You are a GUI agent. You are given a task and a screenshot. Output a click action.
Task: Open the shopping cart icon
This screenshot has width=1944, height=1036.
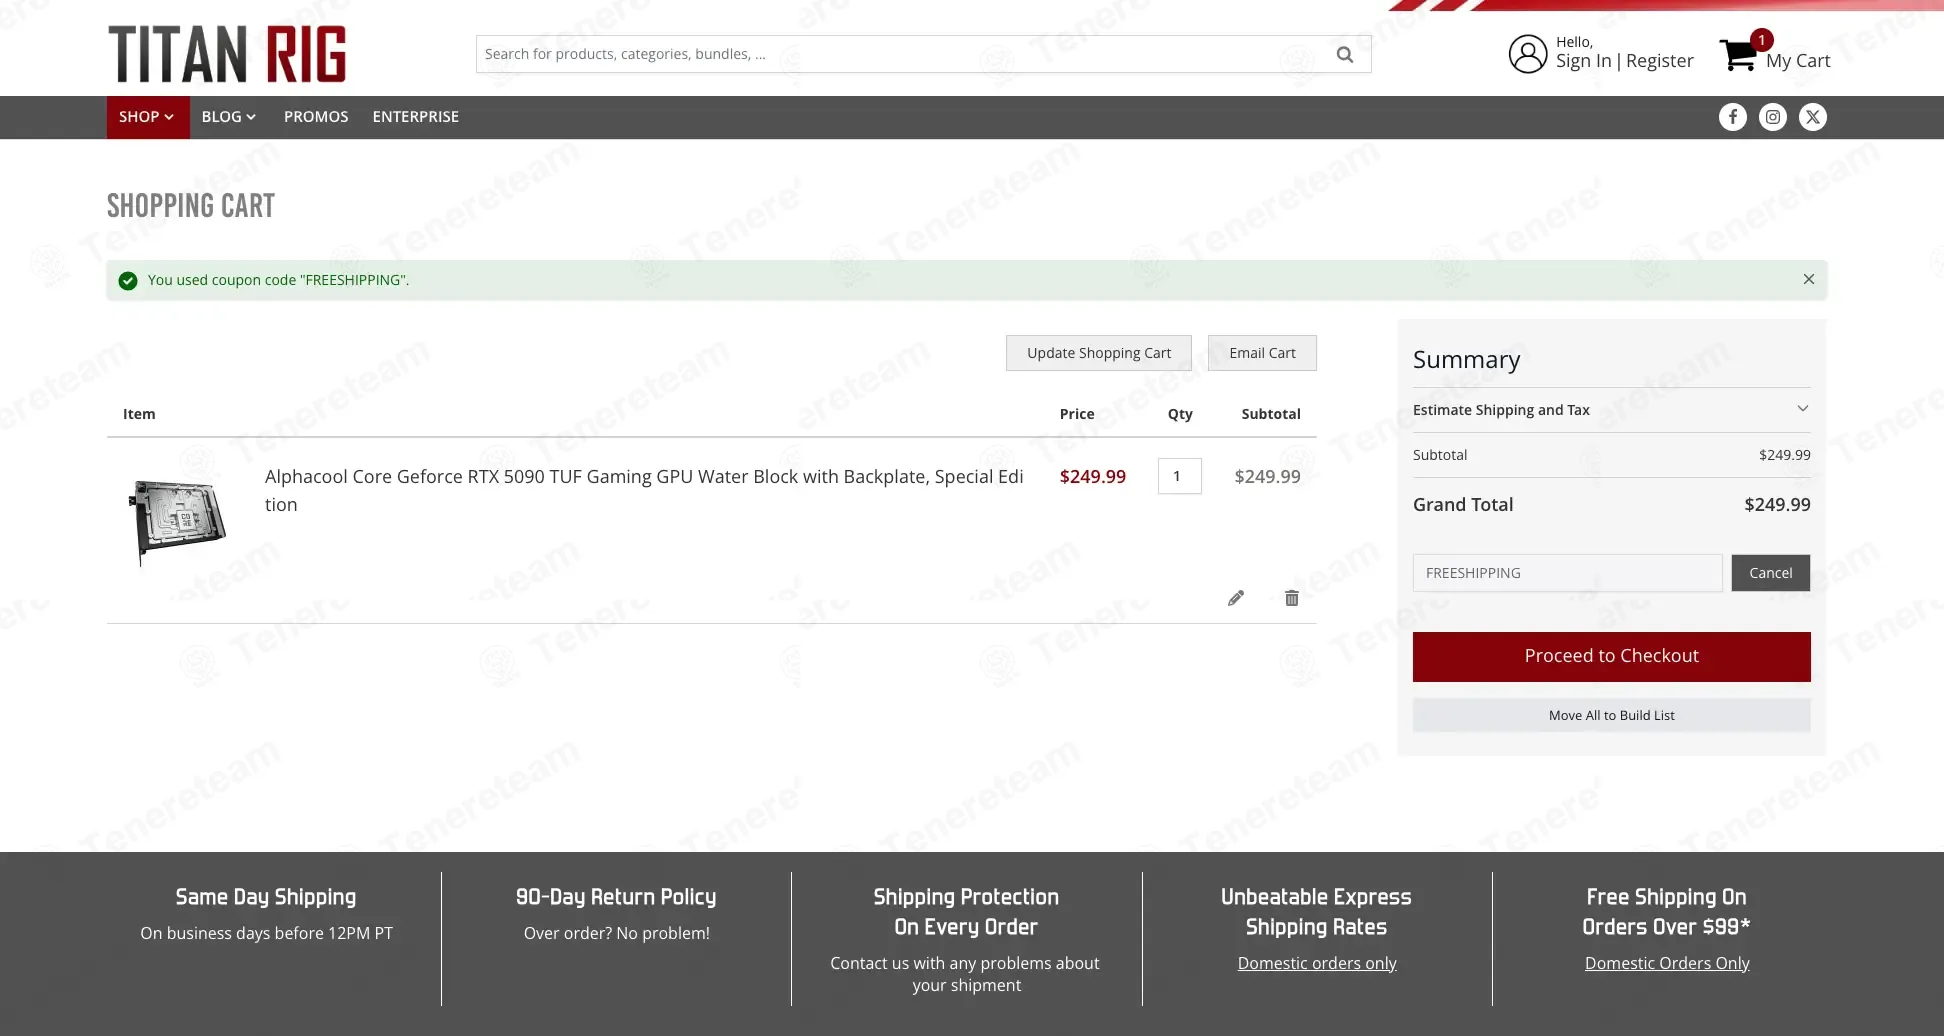point(1739,55)
